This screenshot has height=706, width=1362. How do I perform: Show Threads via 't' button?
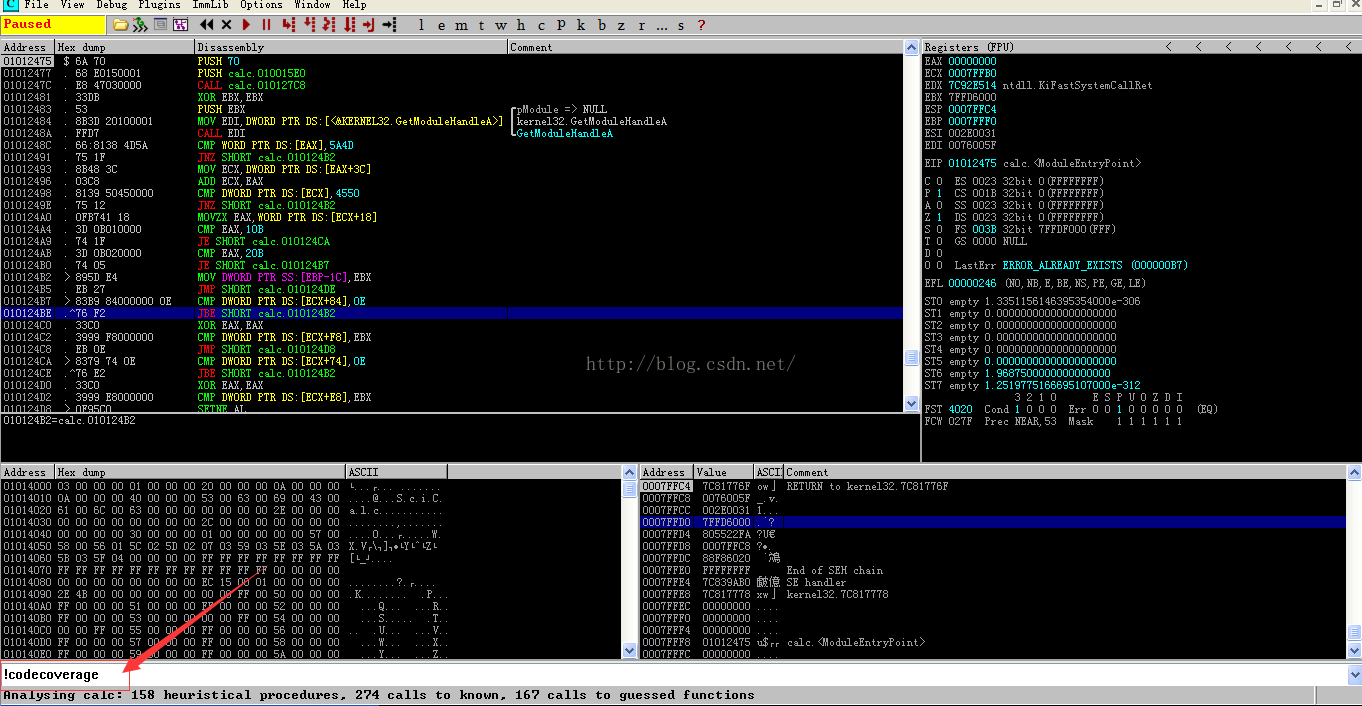pos(480,25)
